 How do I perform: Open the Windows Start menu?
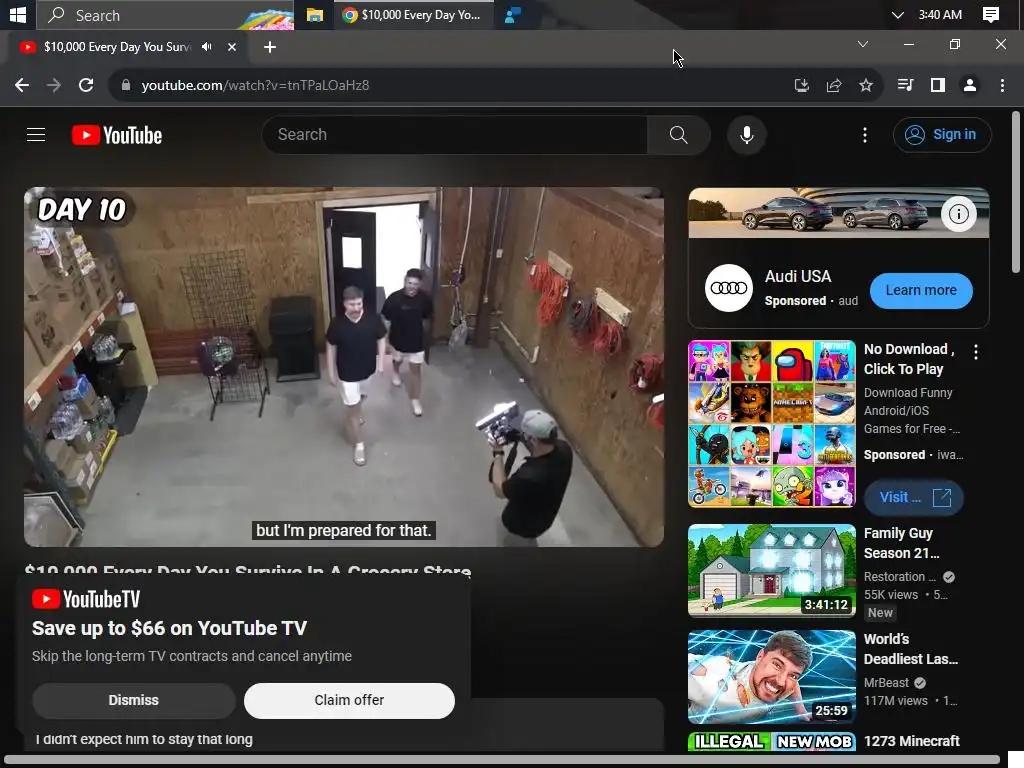click(18, 14)
